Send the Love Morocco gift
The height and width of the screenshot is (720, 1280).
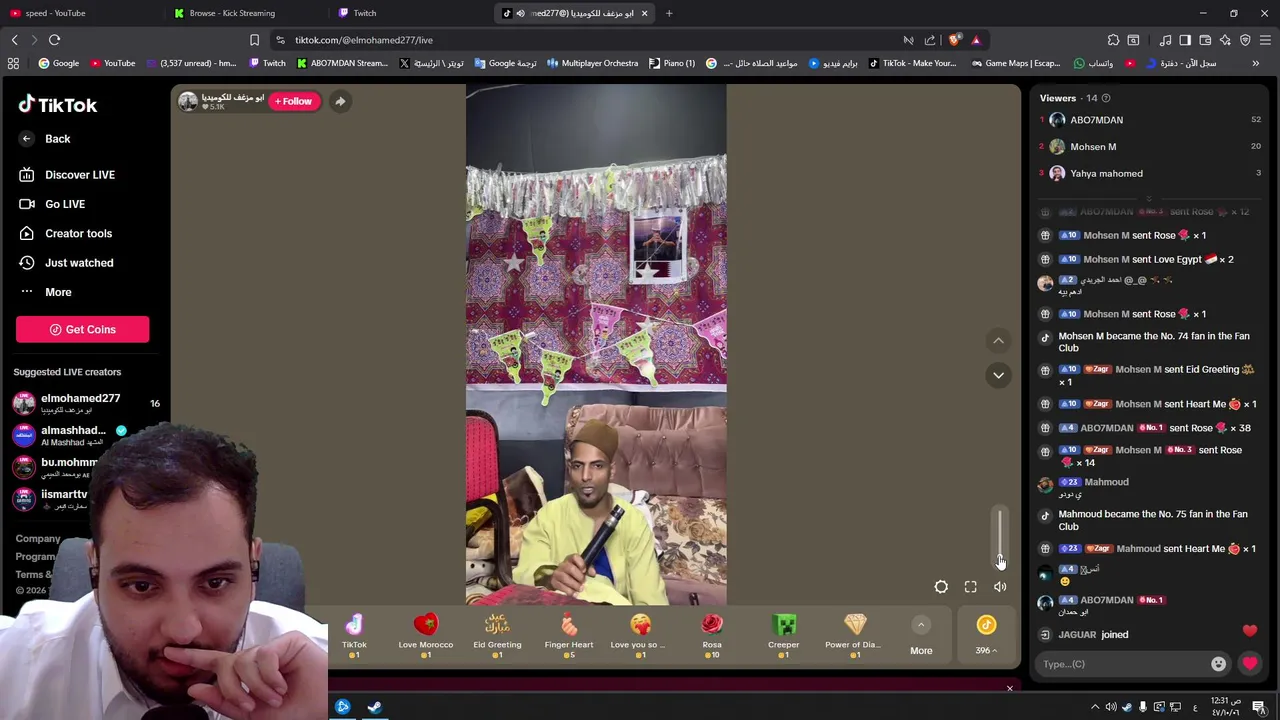click(426, 636)
